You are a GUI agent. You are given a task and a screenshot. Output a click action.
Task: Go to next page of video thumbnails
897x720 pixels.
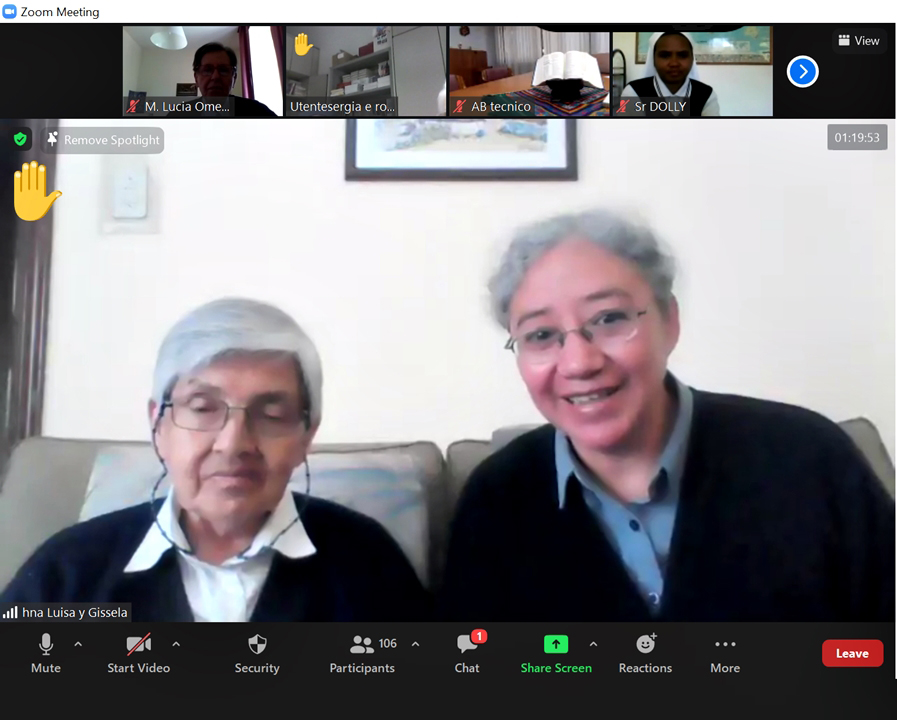point(802,72)
